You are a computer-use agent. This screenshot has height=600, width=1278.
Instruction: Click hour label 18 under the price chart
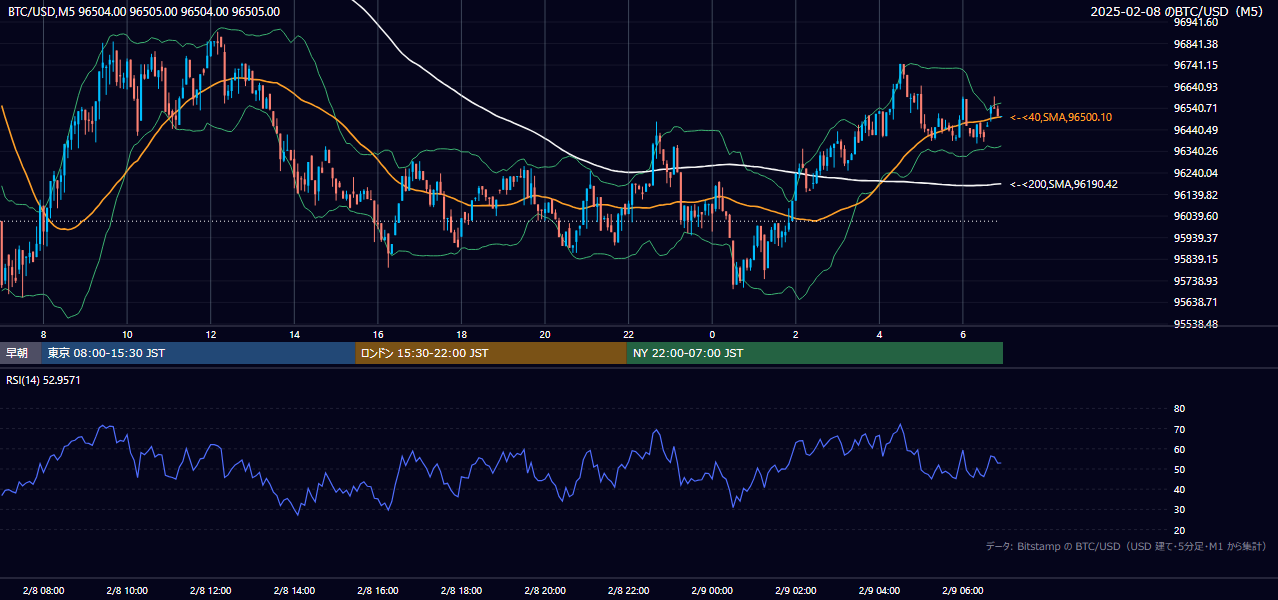pos(461,334)
